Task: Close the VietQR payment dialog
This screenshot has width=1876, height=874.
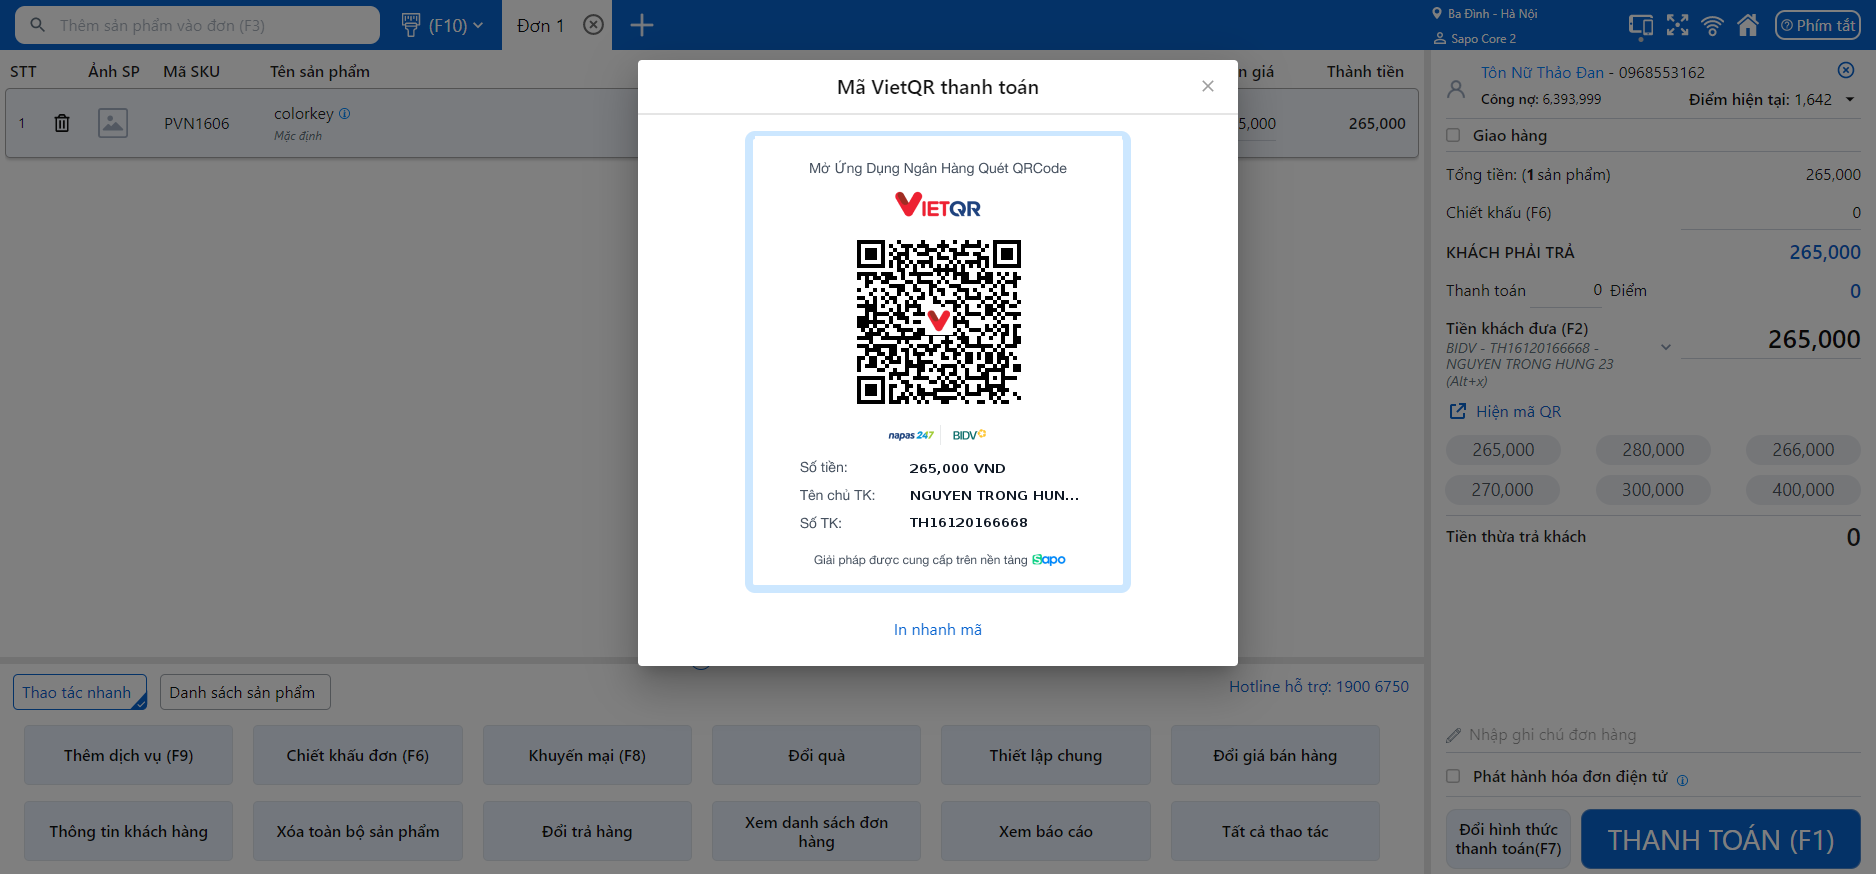Action: click(1208, 86)
